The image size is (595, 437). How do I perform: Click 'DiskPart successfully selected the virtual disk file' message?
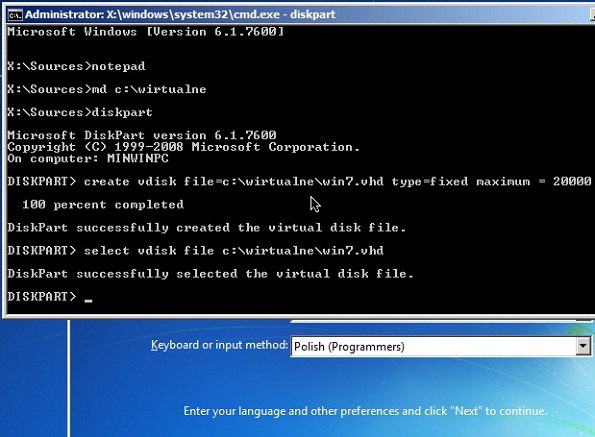(210, 274)
